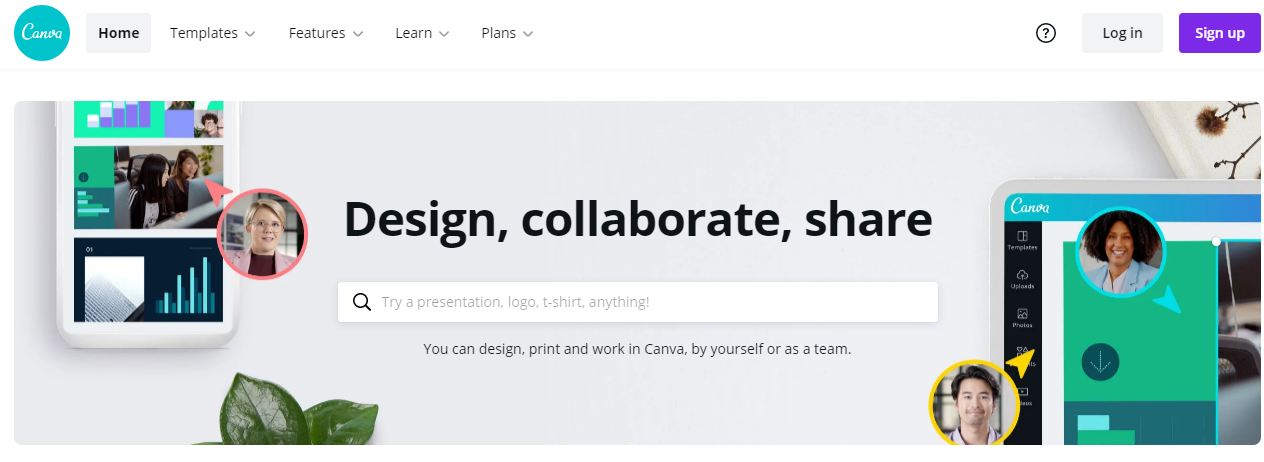Click the man's yellow-ringed avatar
This screenshot has width=1264, height=462.
pos(974,404)
